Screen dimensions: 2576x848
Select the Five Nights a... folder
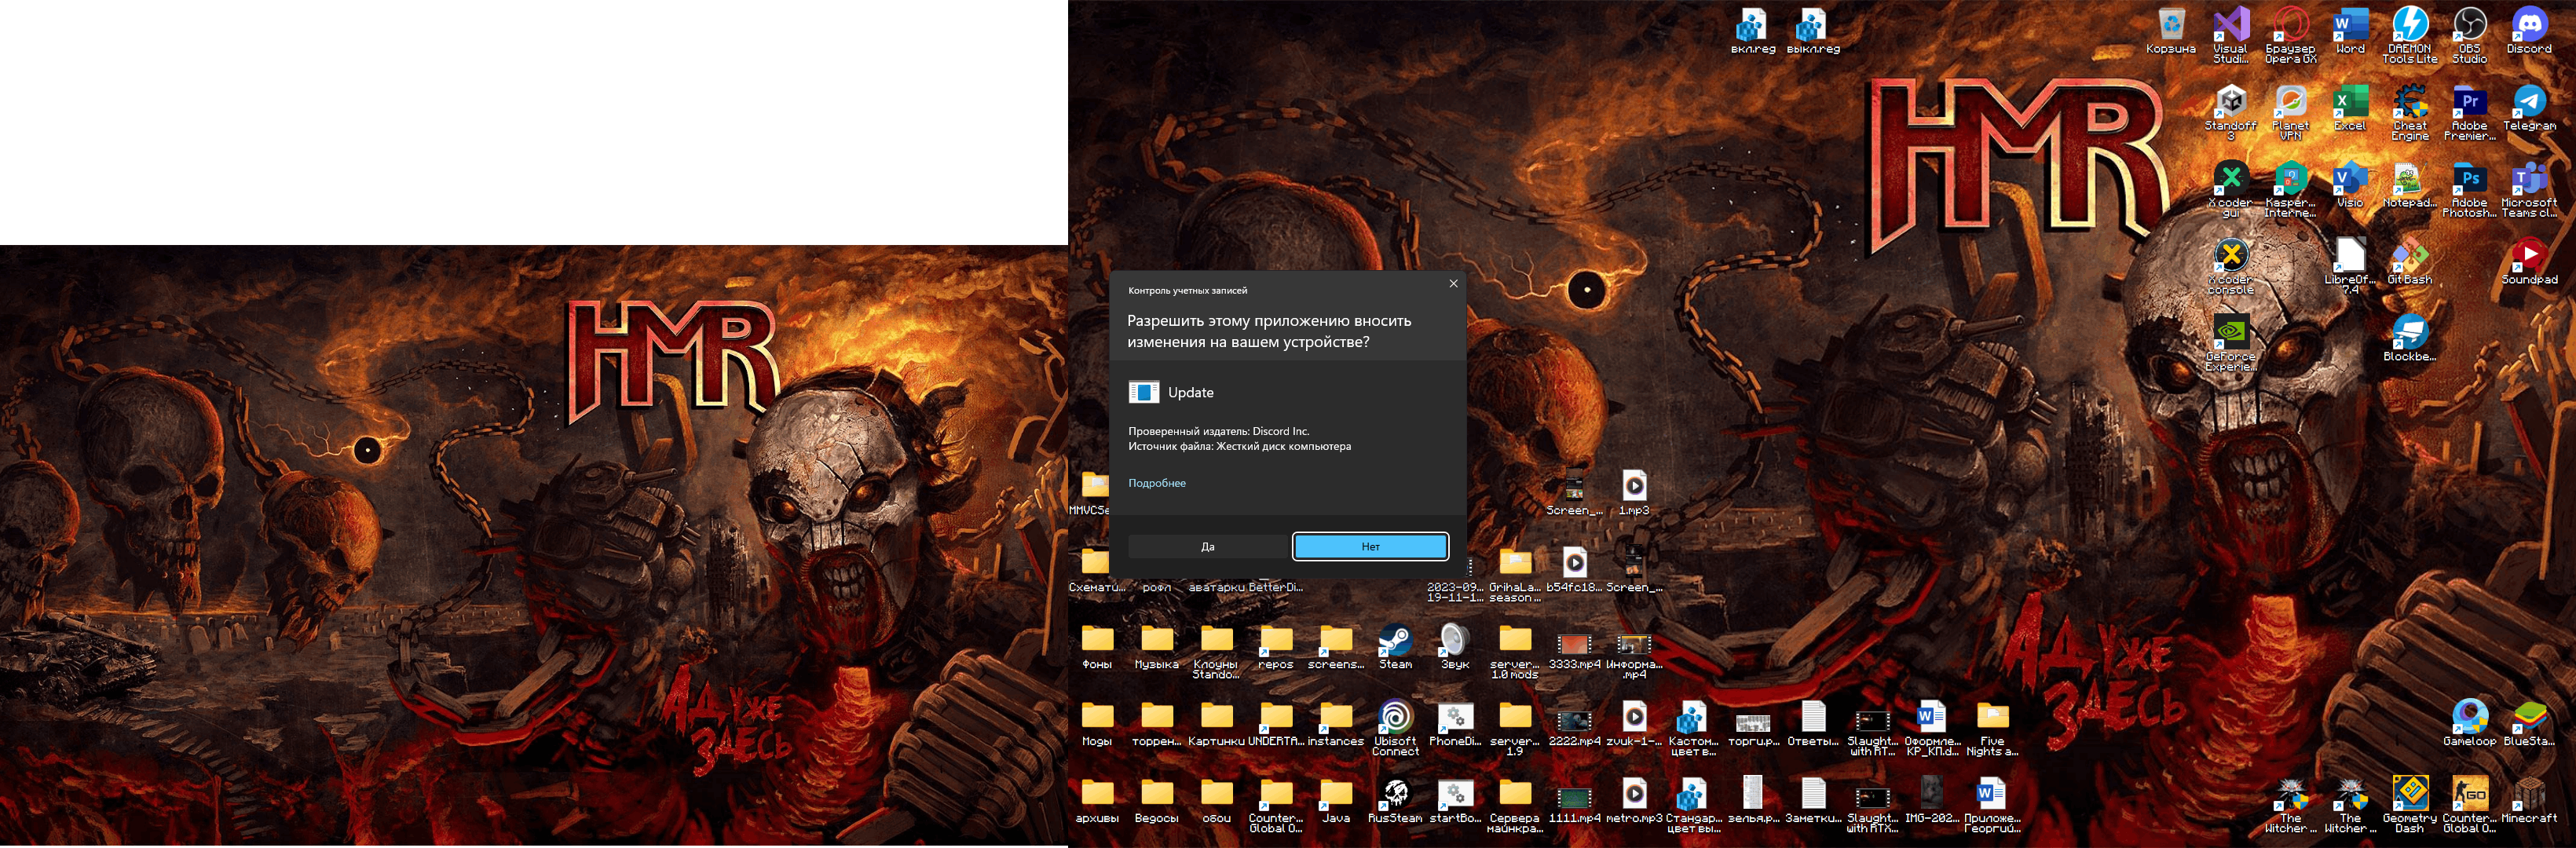pos(1991,727)
